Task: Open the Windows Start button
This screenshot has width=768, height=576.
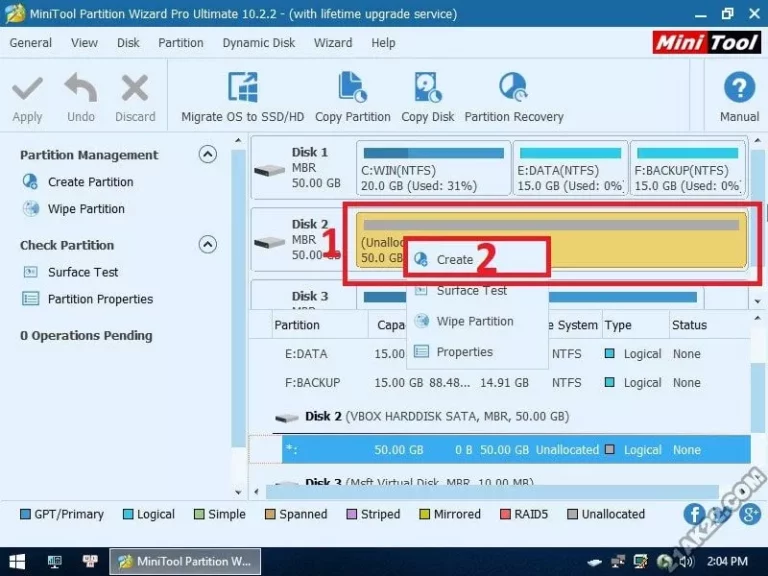Action: [17, 561]
